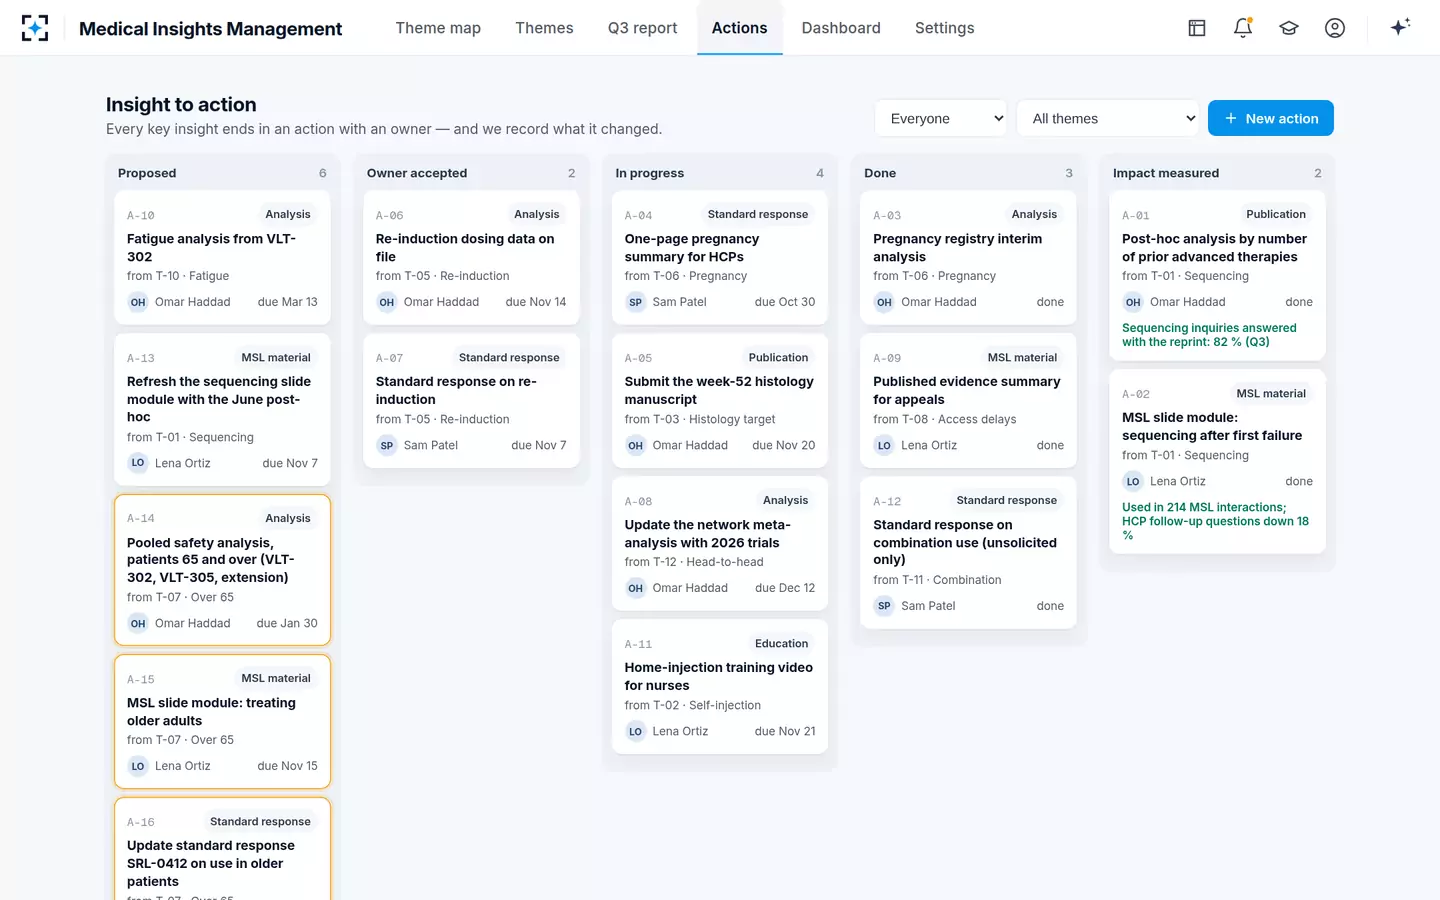
Task: Click the Medical Insights Management logo icon
Action: (x=35, y=28)
